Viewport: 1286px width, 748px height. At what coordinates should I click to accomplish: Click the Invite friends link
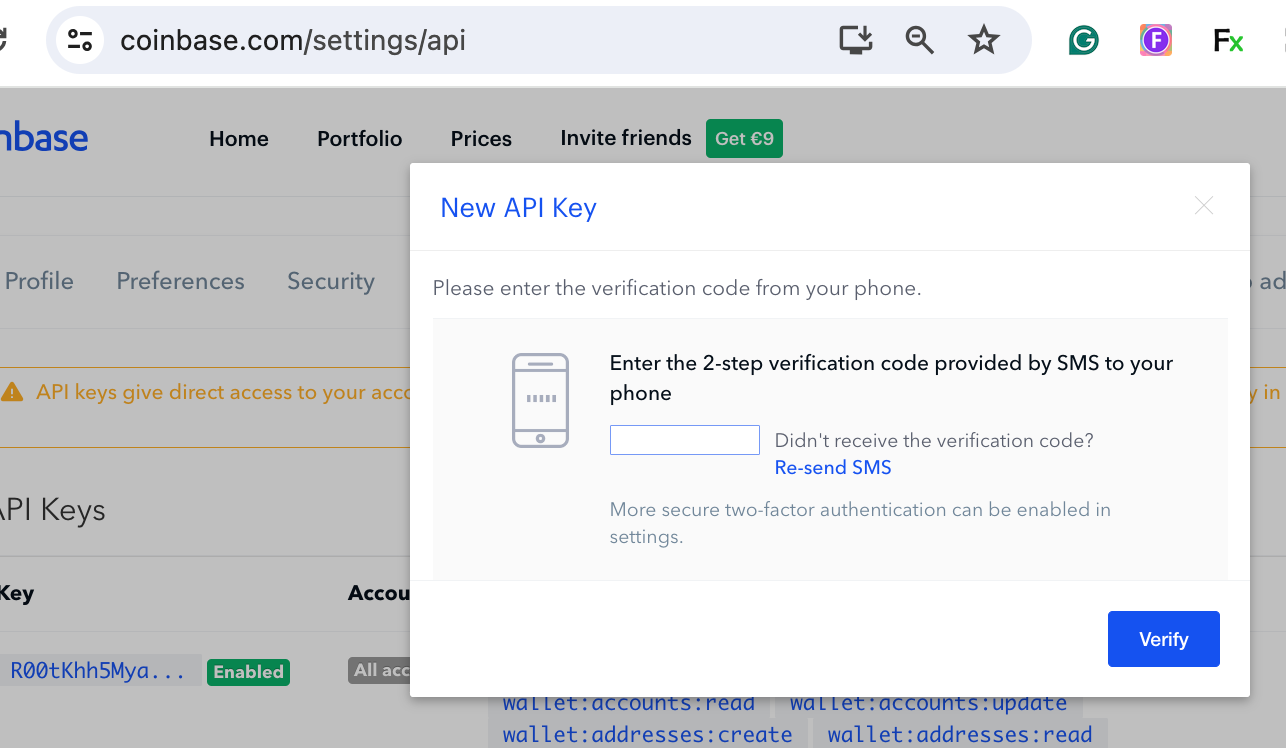pos(626,138)
